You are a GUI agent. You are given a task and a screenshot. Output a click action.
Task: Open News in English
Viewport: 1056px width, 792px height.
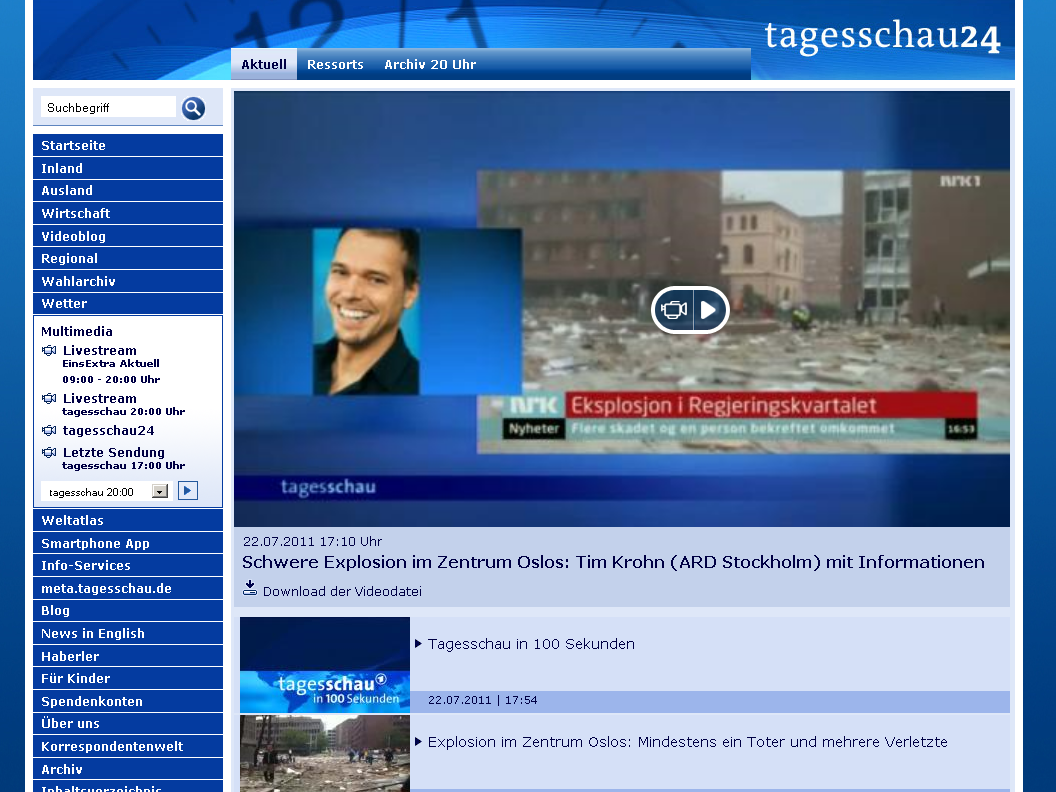128,634
